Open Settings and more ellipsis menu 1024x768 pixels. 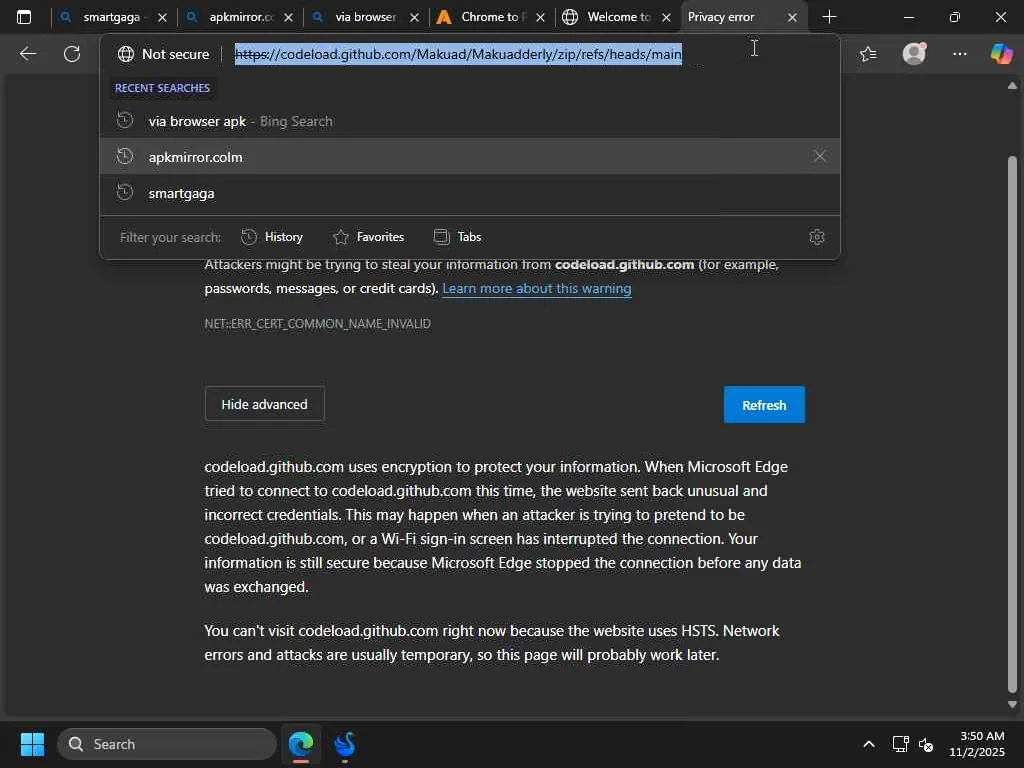pos(959,54)
